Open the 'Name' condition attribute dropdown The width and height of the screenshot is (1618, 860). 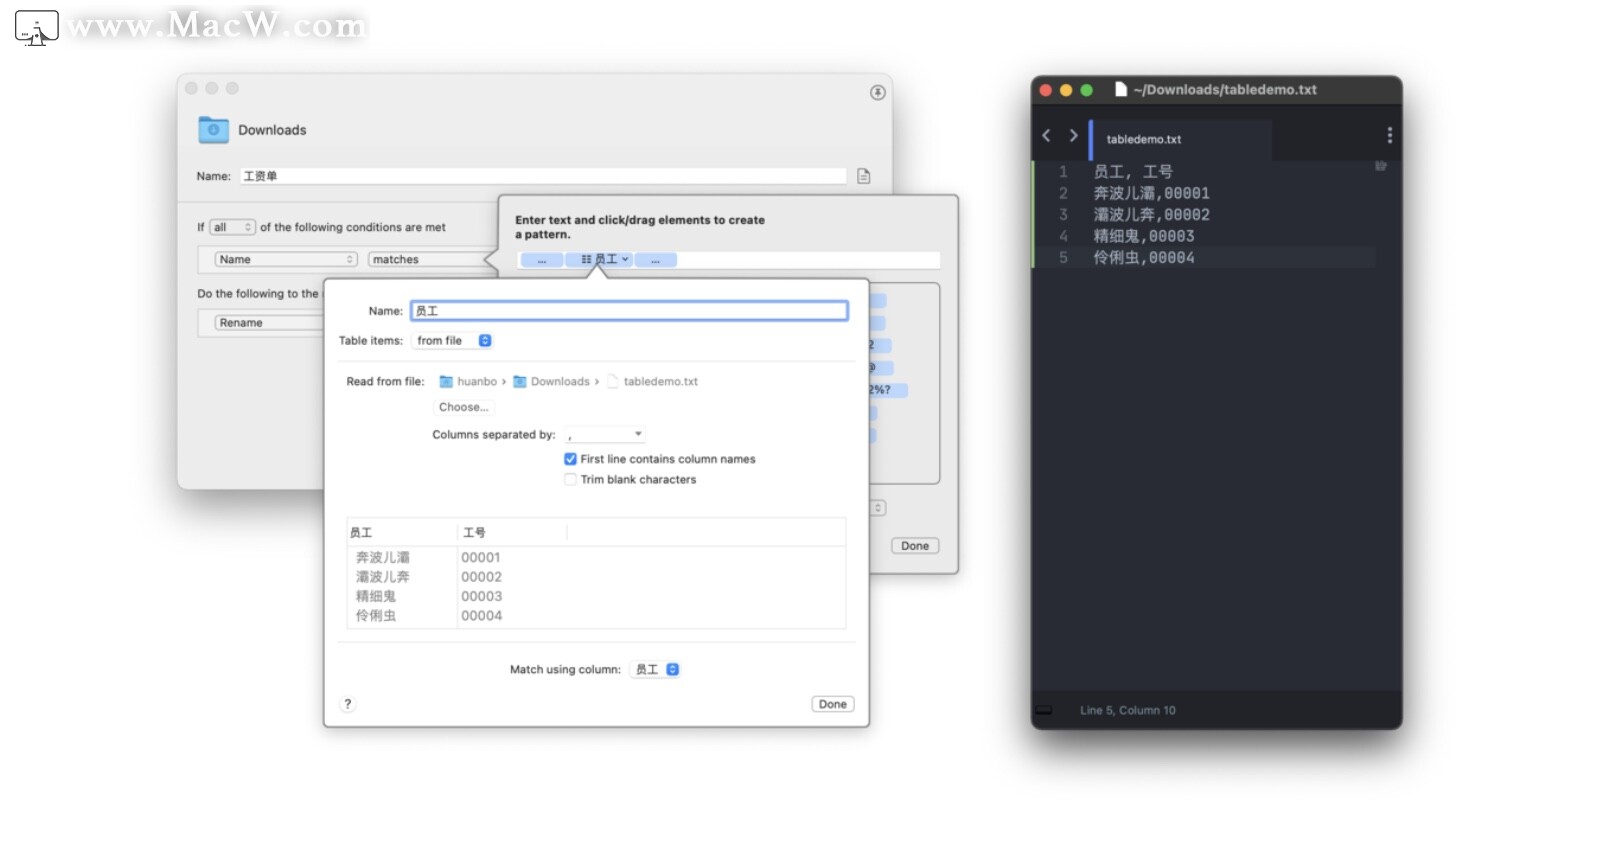point(286,259)
